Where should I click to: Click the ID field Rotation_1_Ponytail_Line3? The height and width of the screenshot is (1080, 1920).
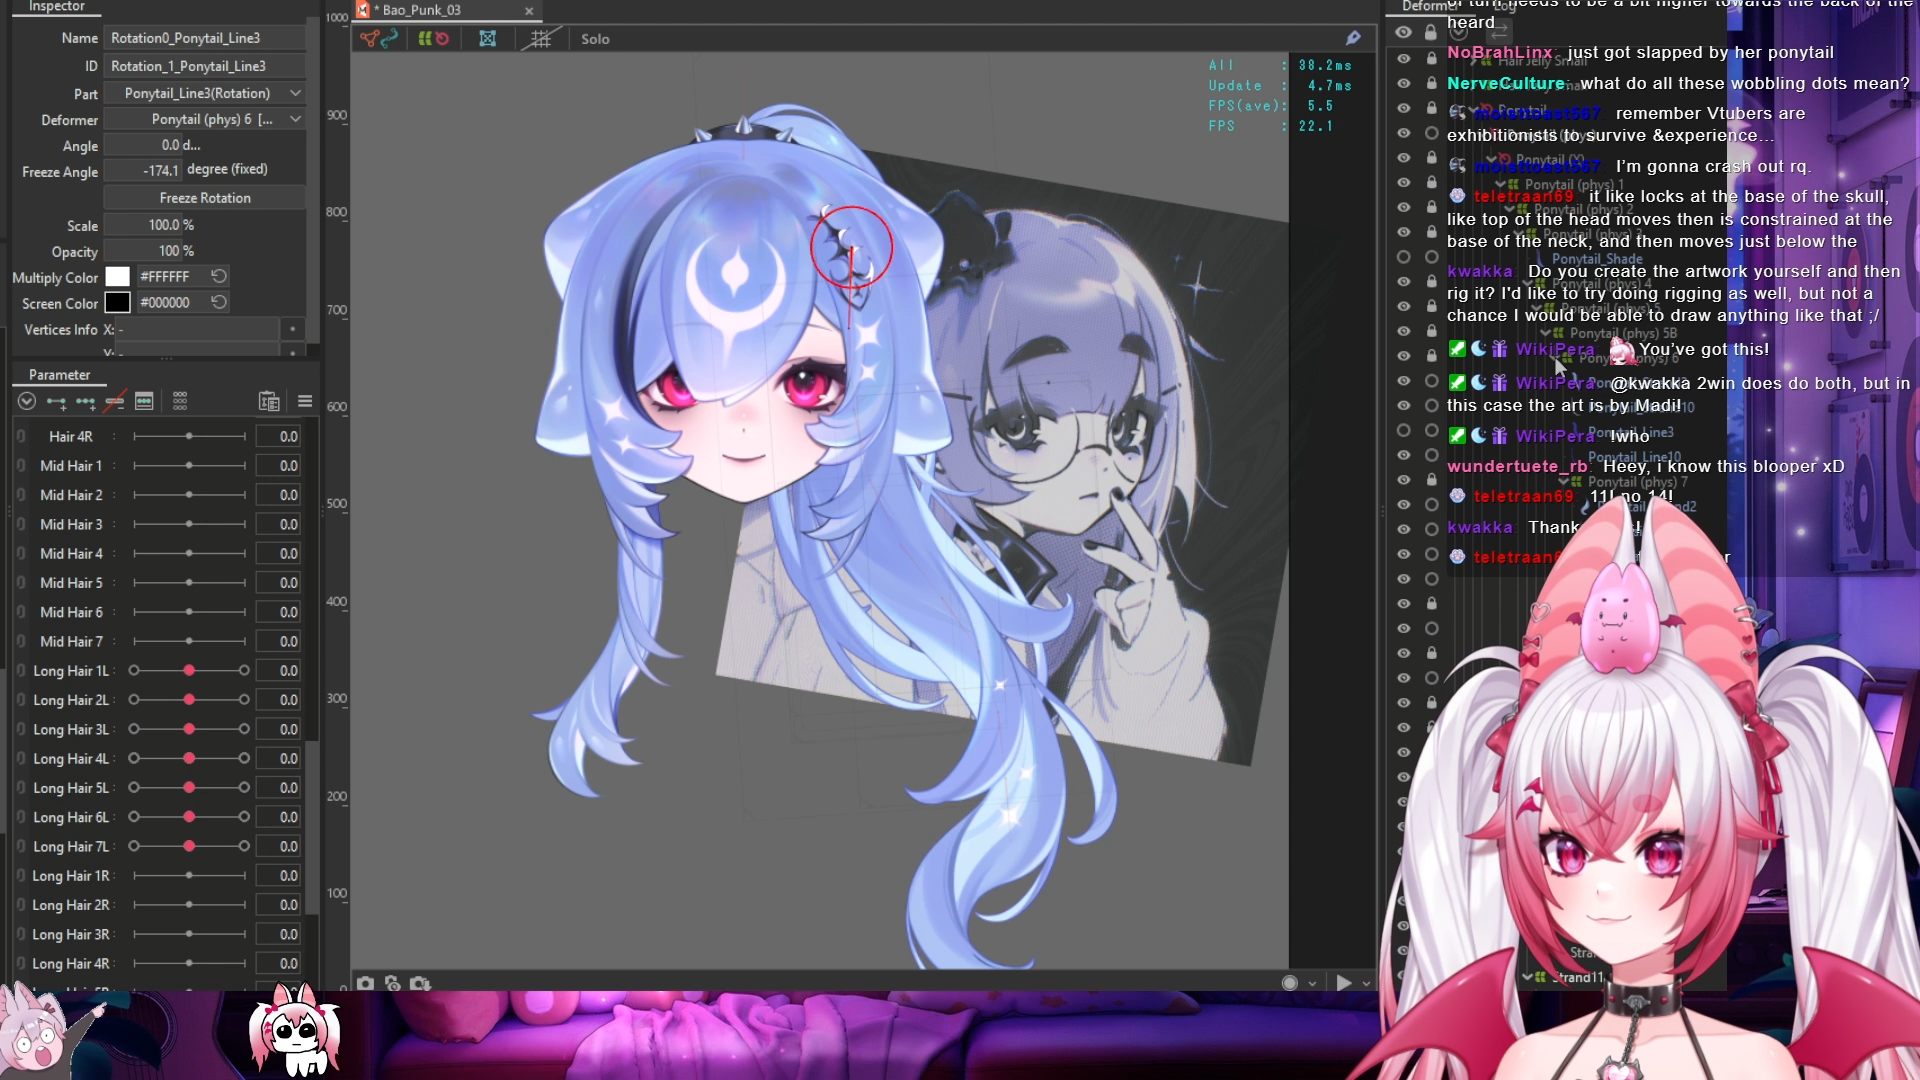tap(205, 66)
